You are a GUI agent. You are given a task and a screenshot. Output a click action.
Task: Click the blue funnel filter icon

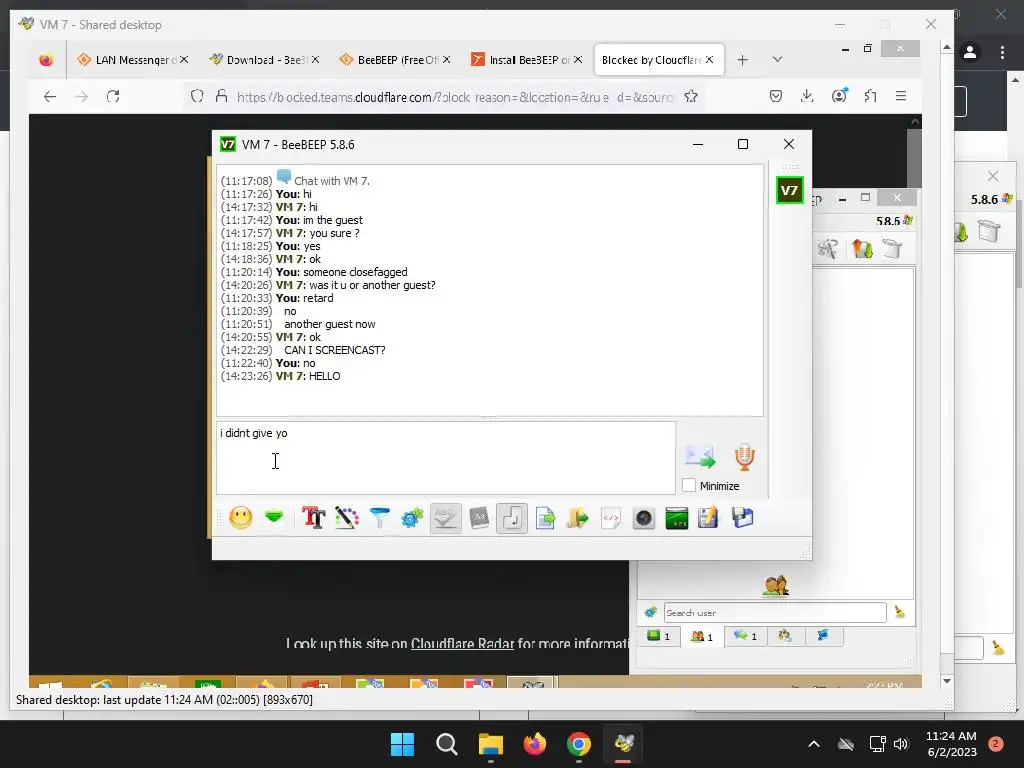[x=379, y=518]
